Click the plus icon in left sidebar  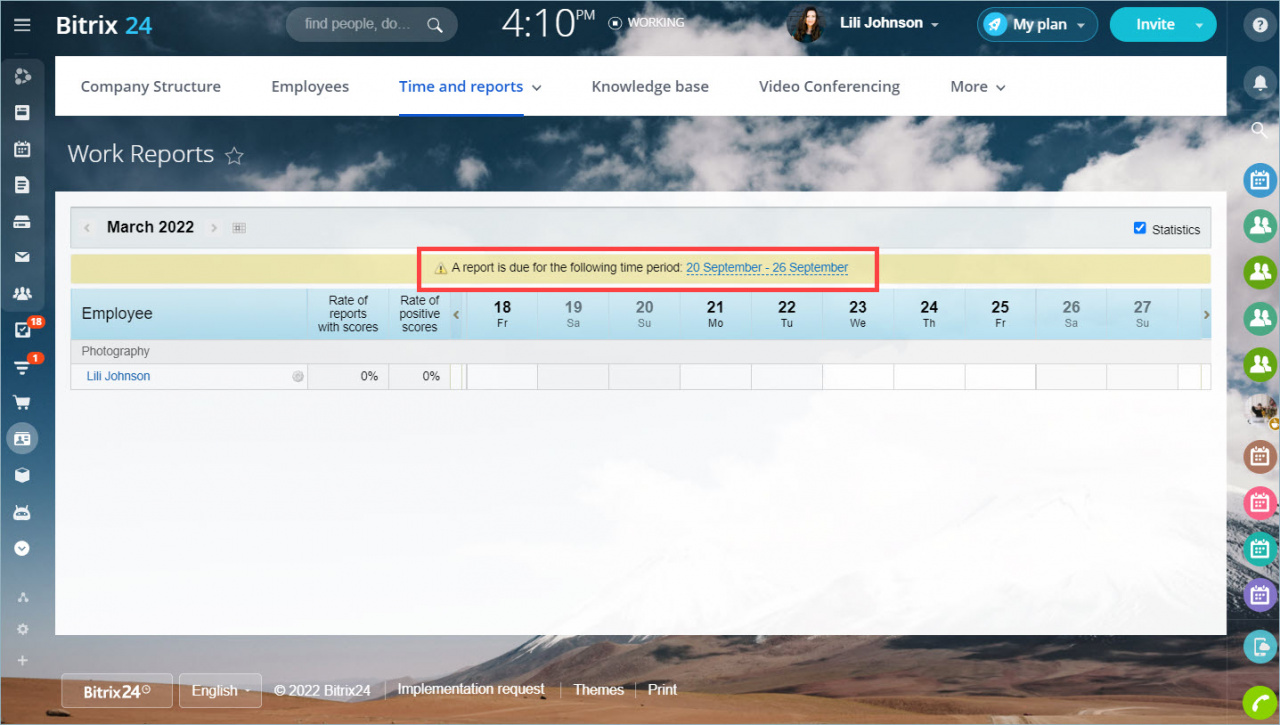click(x=22, y=661)
